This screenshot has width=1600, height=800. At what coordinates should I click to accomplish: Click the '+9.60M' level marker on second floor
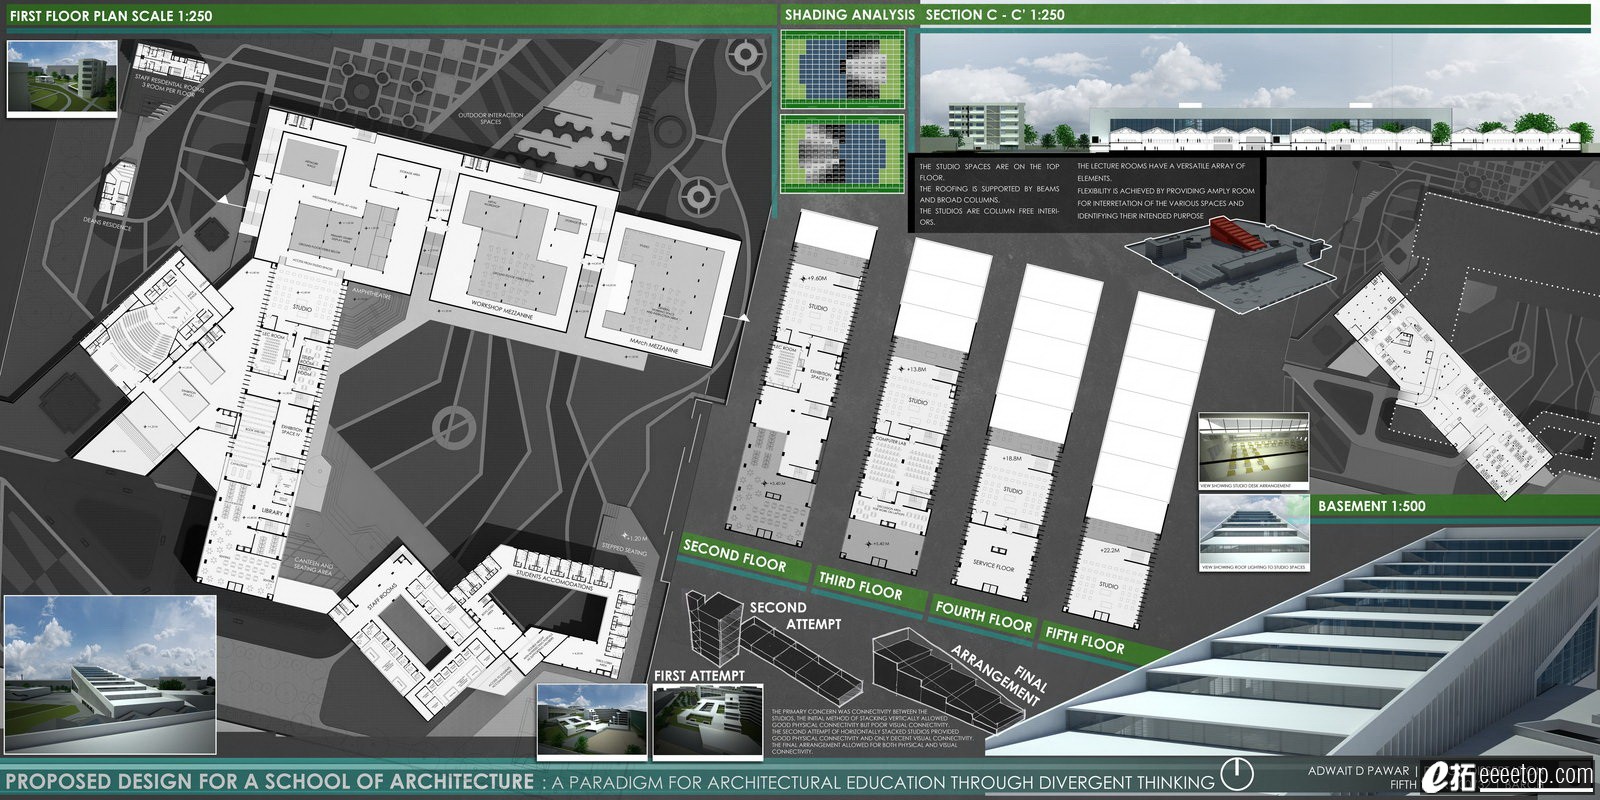(814, 278)
